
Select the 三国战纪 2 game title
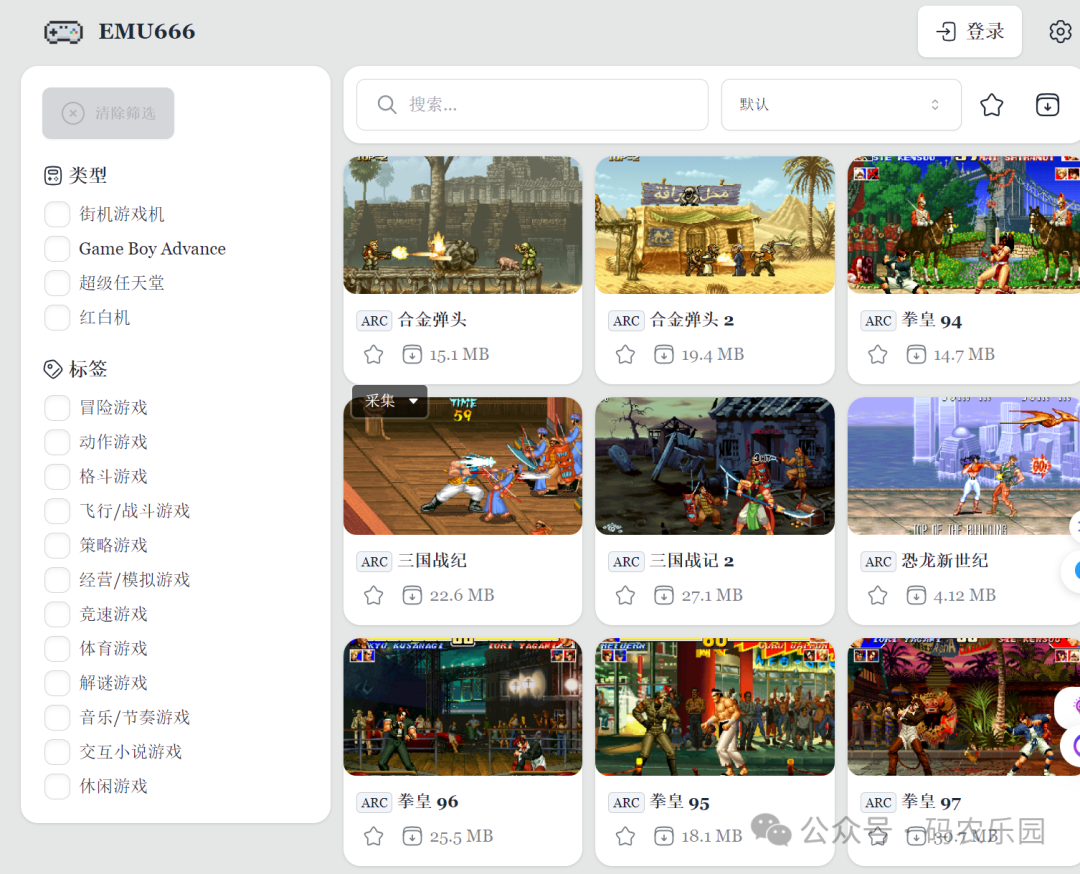tap(692, 561)
